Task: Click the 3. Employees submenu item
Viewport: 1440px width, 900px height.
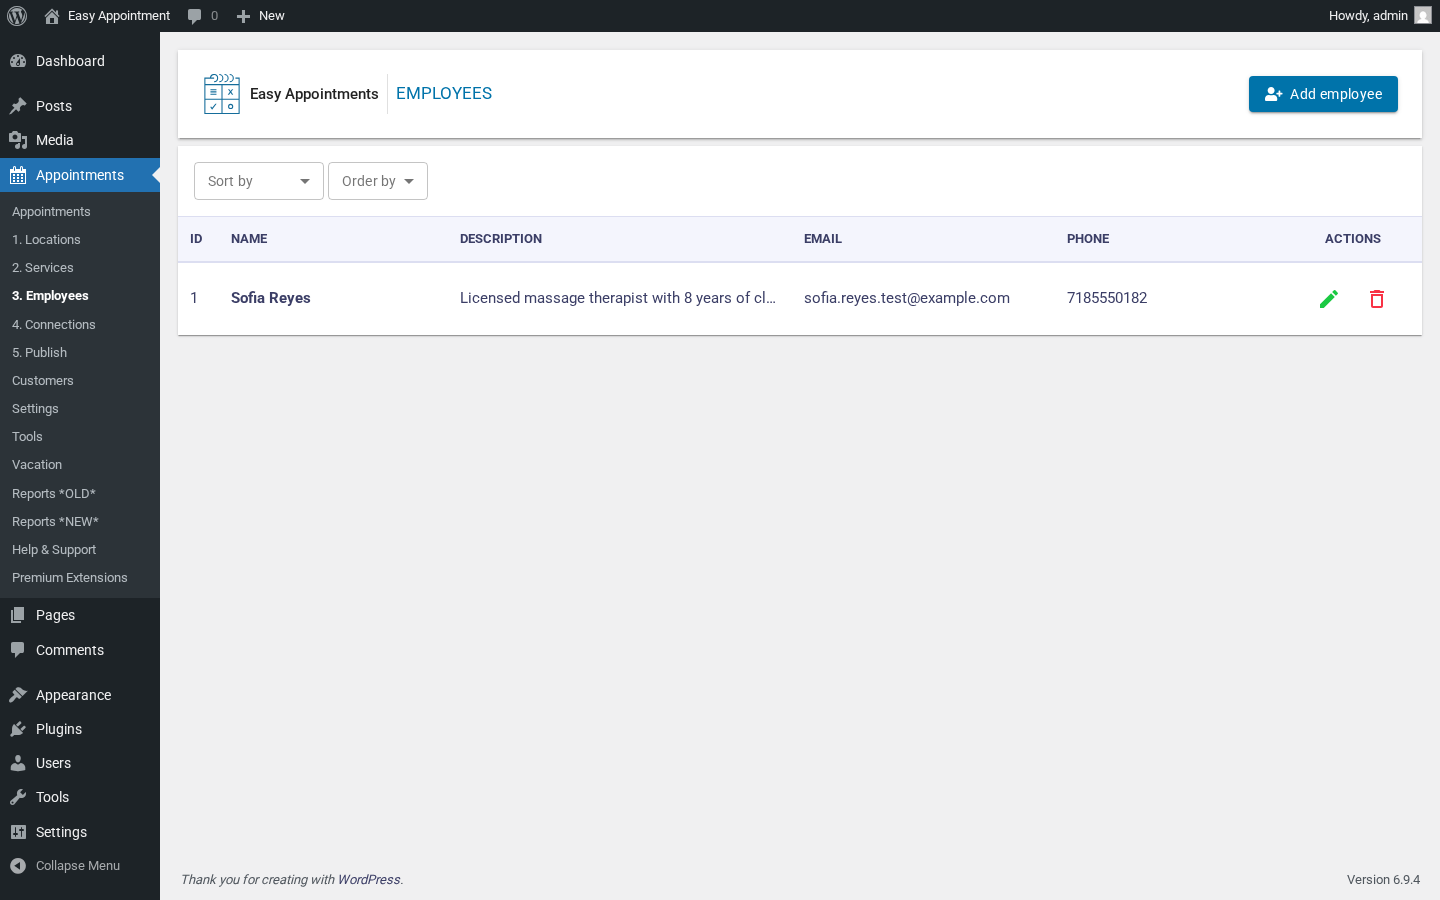Action: 50,296
